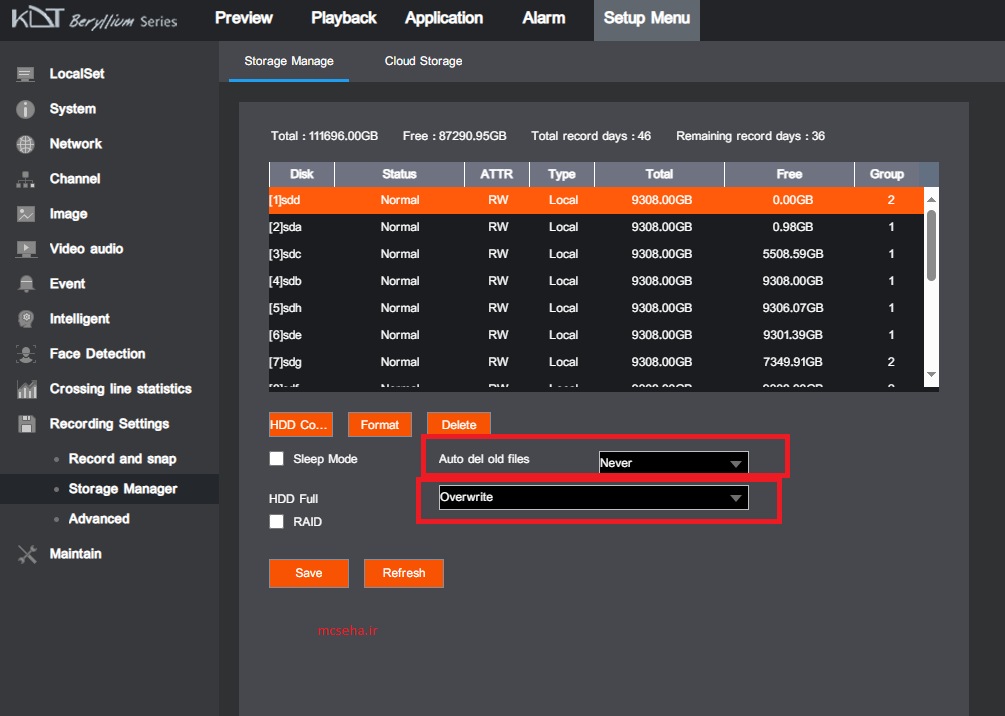Open the Advanced sub-item
The height and width of the screenshot is (716, 1005).
[99, 519]
